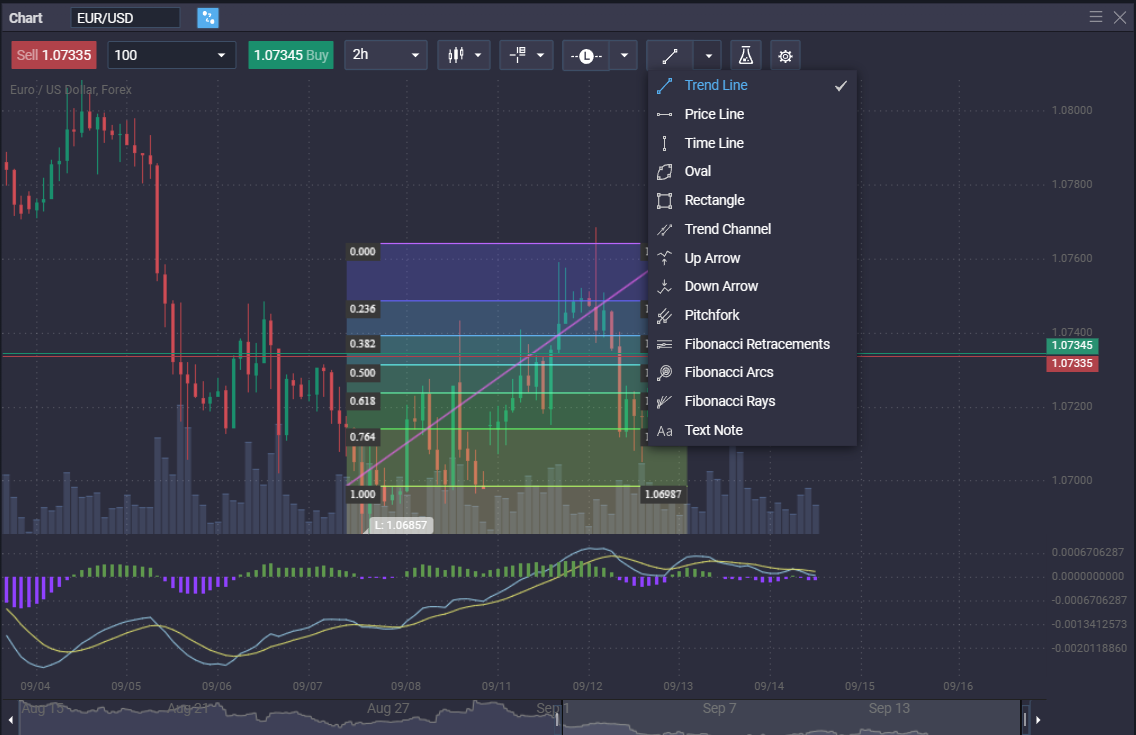The image size is (1136, 735).
Task: Expand the price line dropdown arrow
Action: 624,56
